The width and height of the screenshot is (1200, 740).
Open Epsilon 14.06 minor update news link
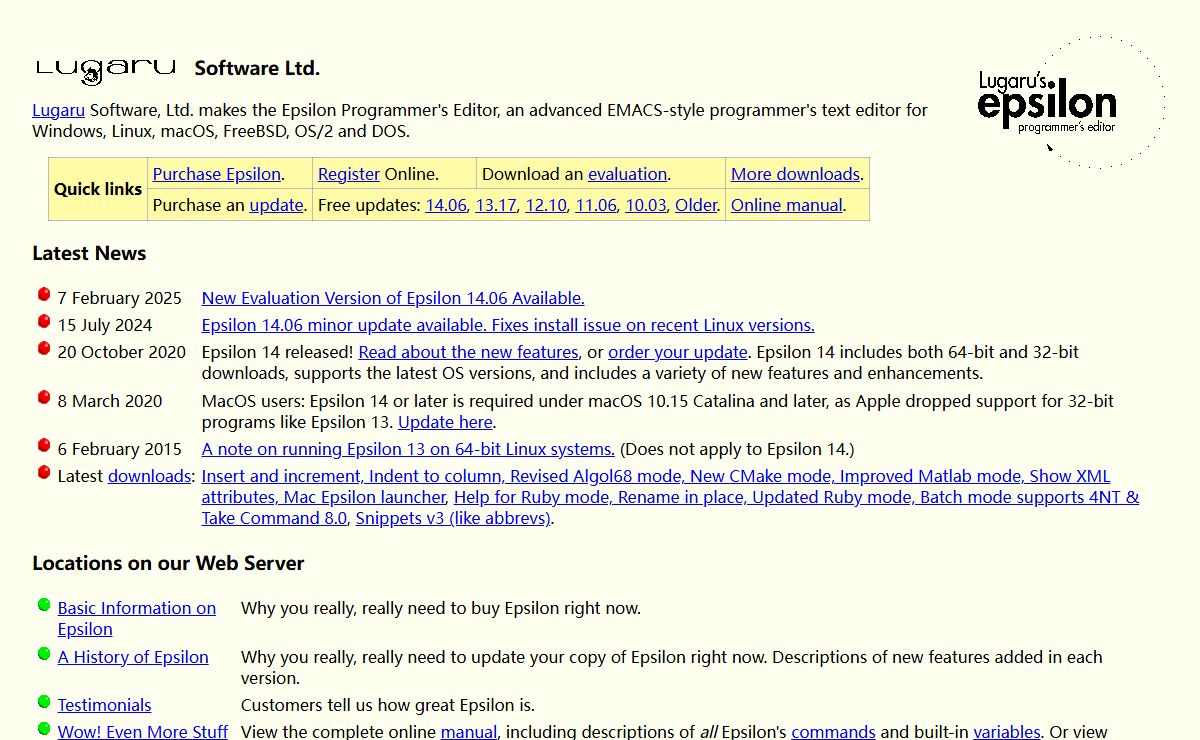pyautogui.click(x=508, y=325)
